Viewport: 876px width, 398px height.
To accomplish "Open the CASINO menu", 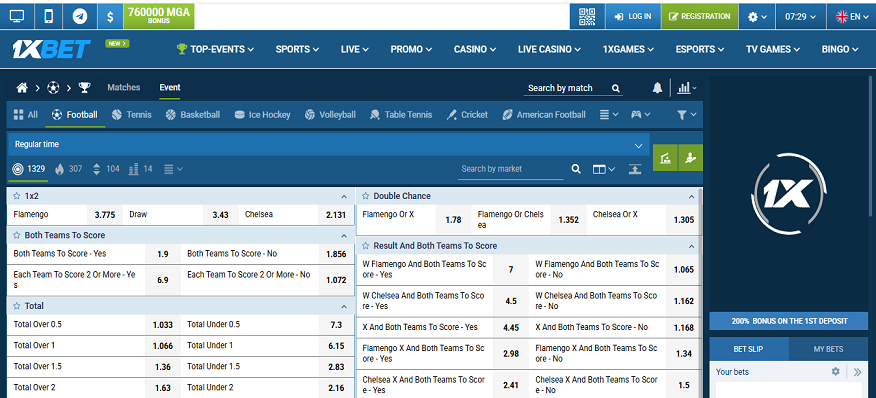I will click(475, 49).
